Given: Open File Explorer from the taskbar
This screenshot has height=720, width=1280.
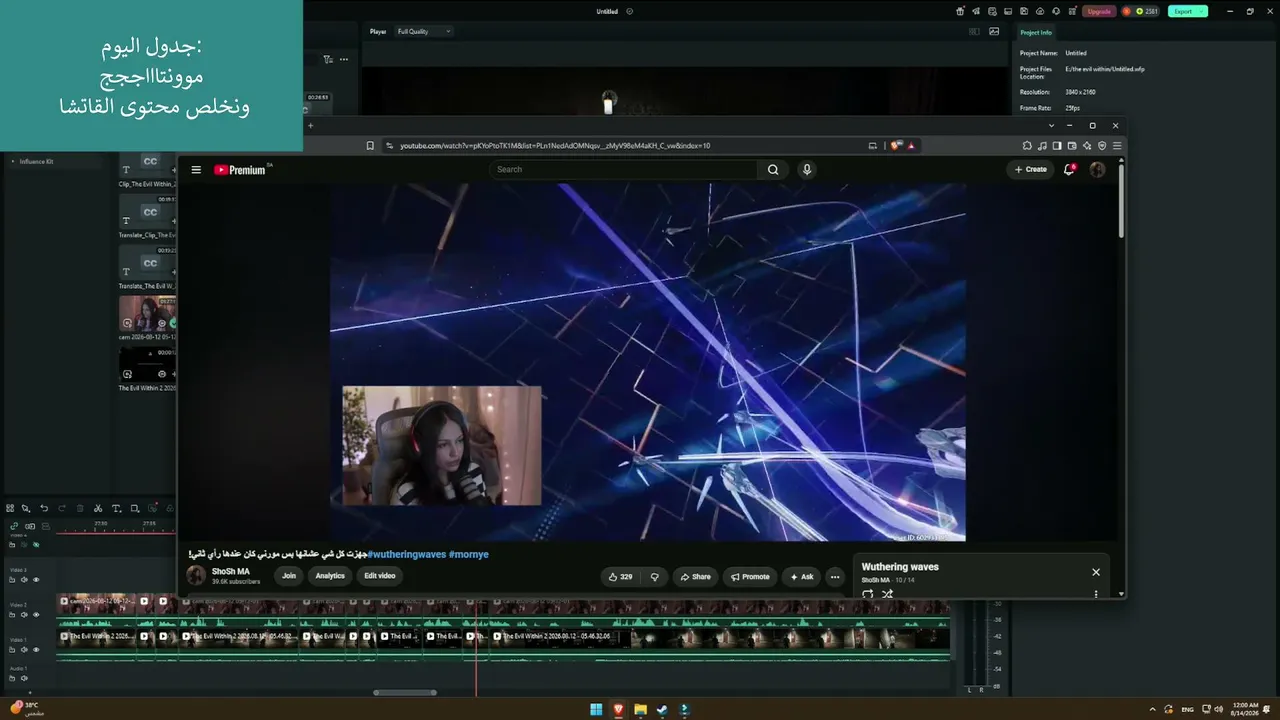Looking at the screenshot, I should click(640, 710).
